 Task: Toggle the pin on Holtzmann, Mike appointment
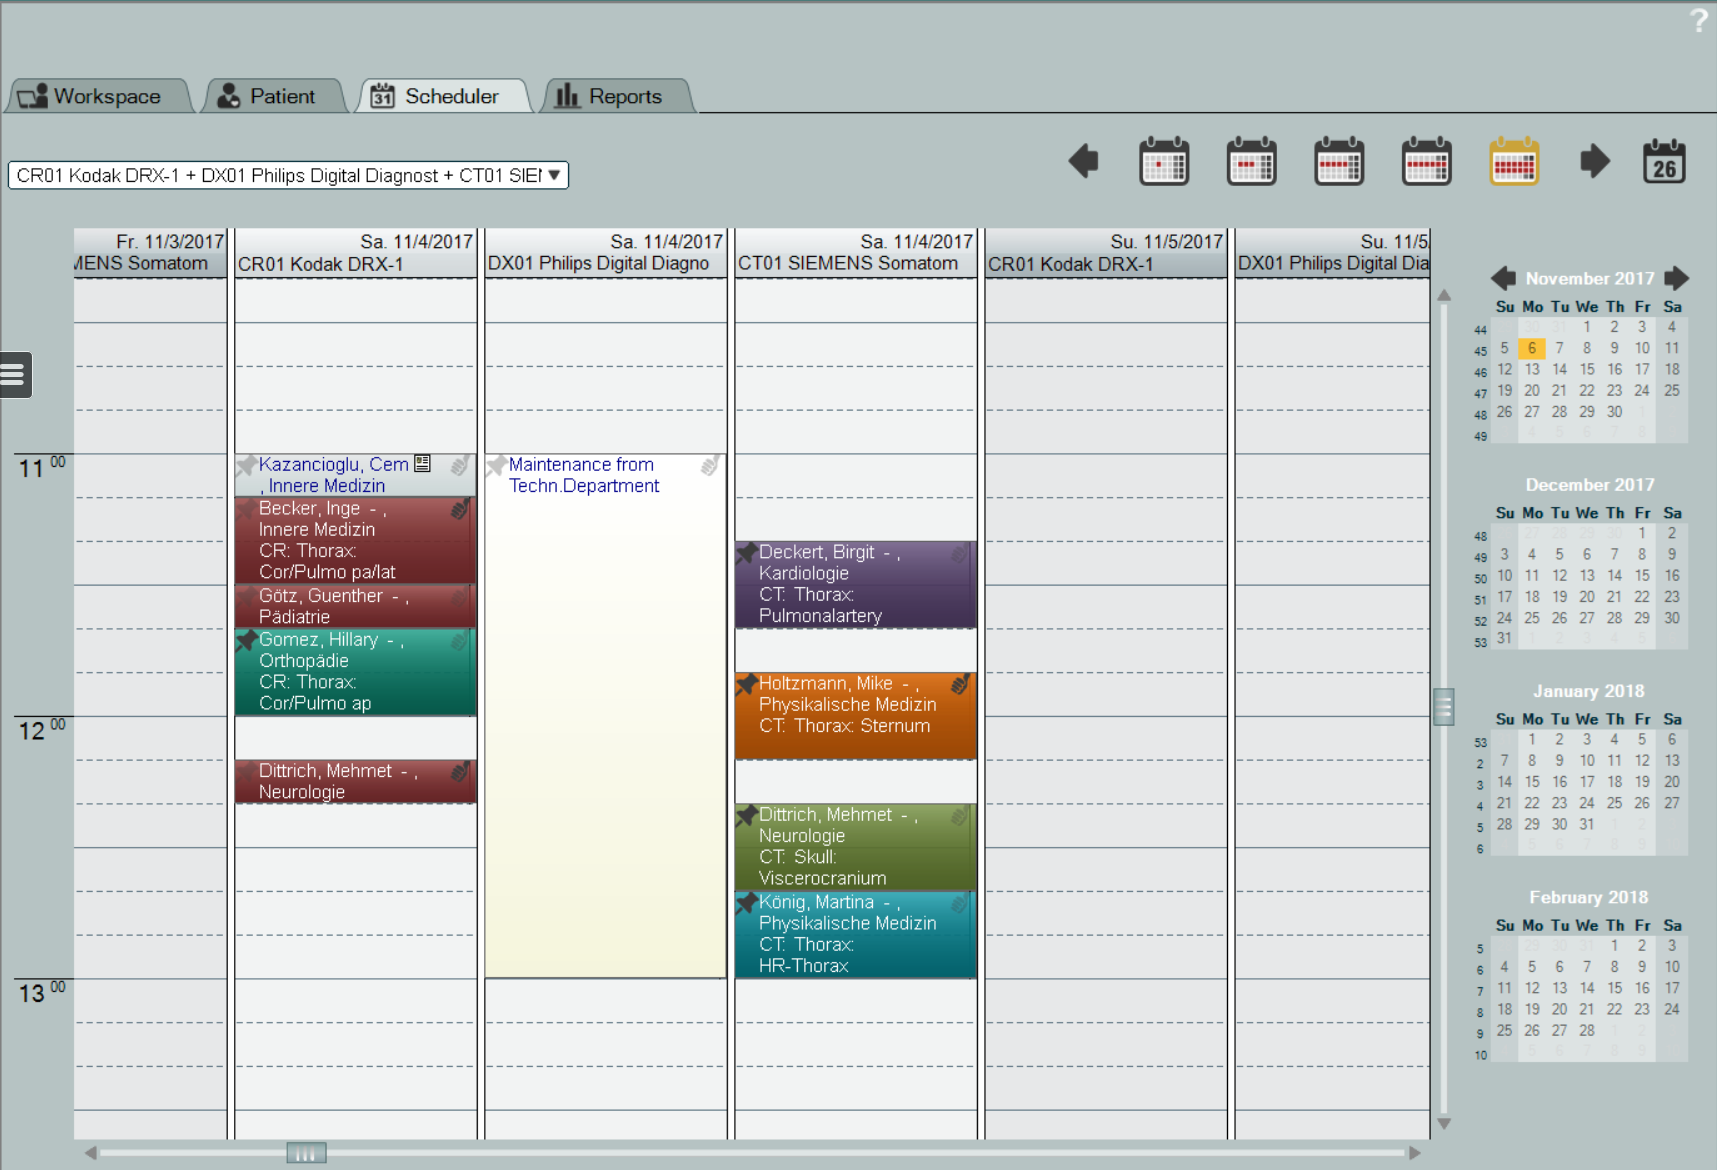click(746, 684)
